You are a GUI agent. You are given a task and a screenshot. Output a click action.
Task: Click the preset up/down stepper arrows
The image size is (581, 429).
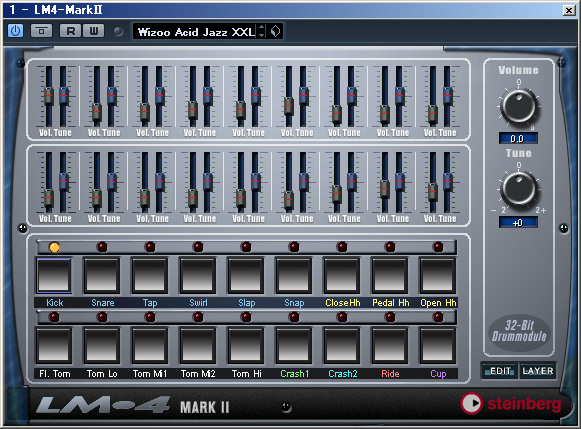click(262, 31)
